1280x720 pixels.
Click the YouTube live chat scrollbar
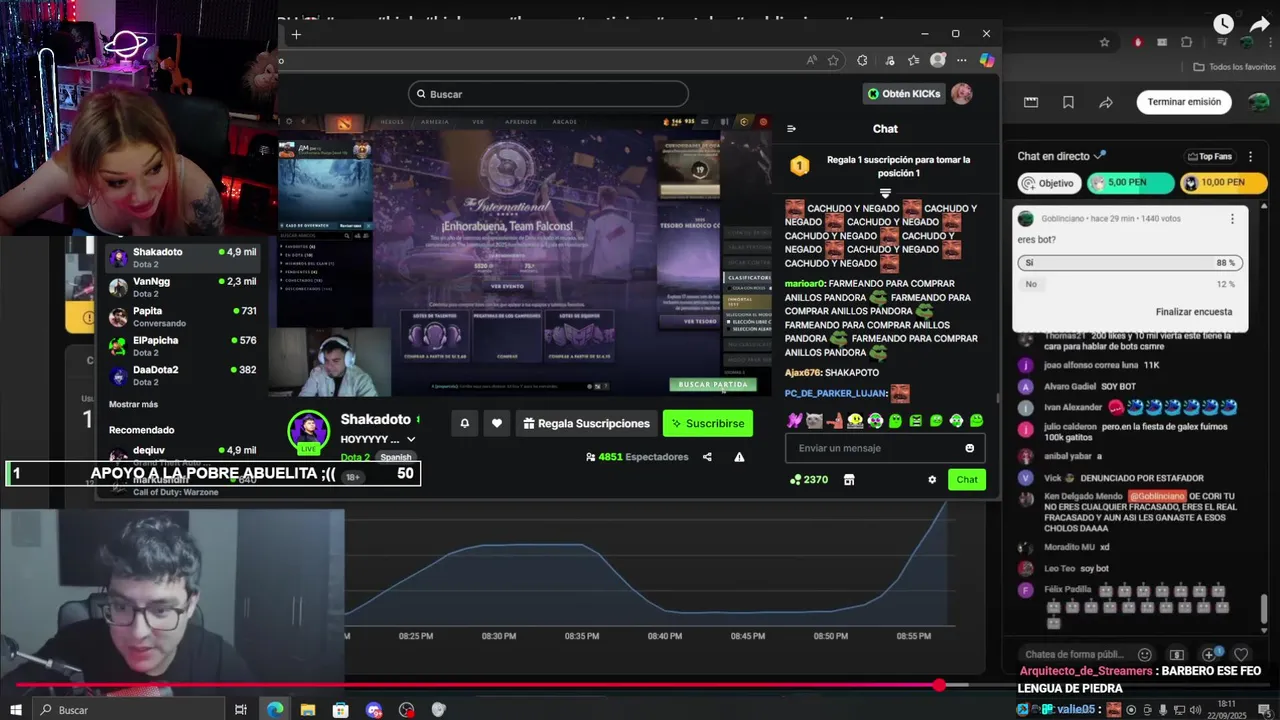pyautogui.click(x=1264, y=607)
